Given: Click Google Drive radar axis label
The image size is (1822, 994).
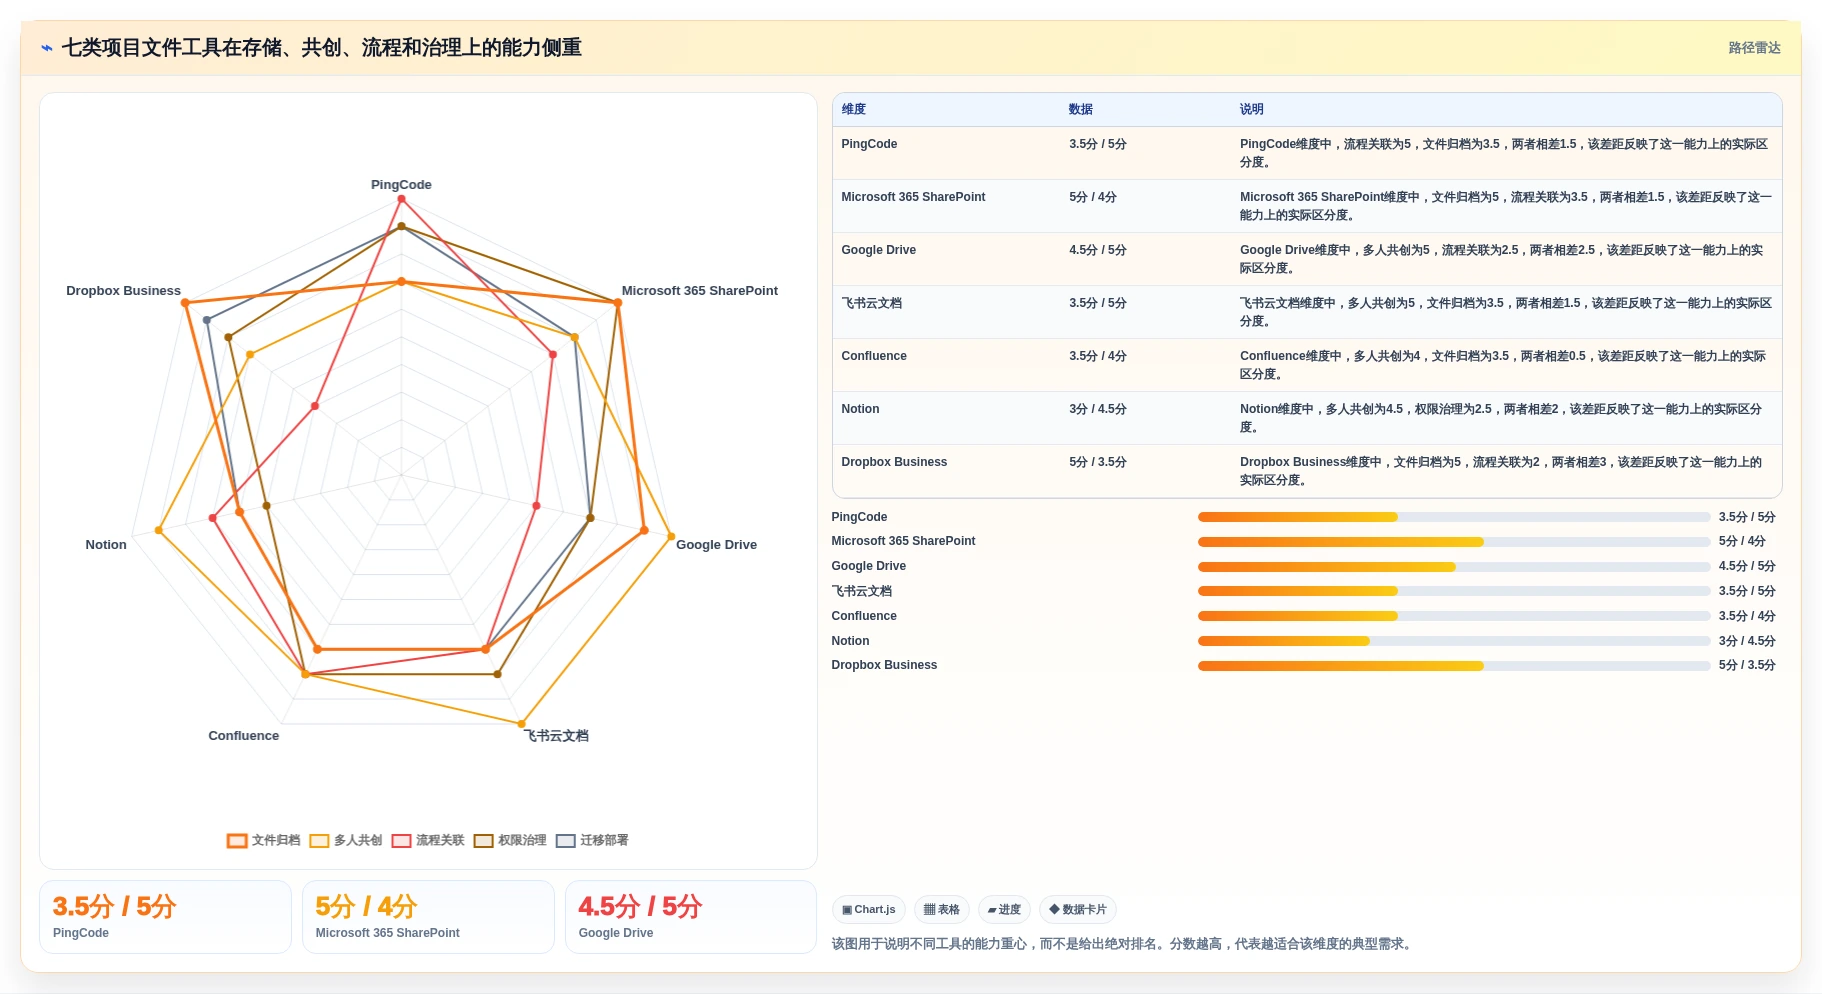Looking at the screenshot, I should point(716,545).
